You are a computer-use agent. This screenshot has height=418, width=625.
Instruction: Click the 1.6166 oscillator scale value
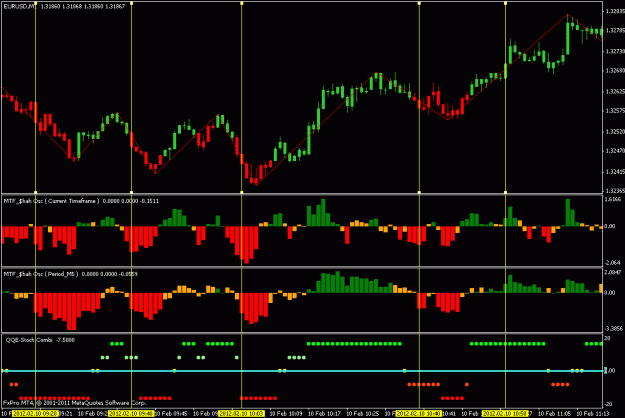point(613,199)
